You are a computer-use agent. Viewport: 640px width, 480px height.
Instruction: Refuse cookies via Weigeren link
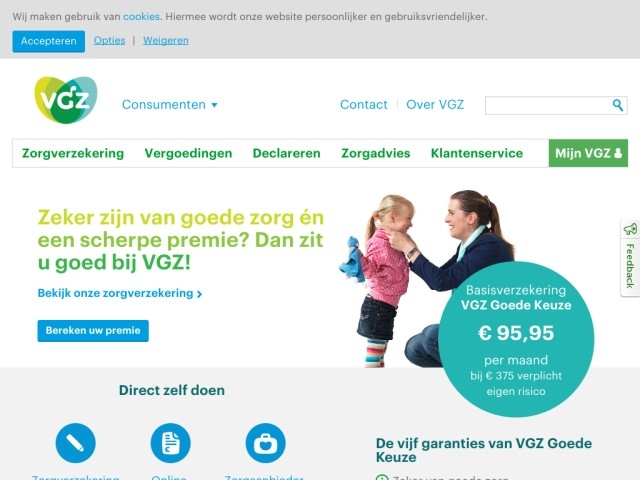pos(166,40)
